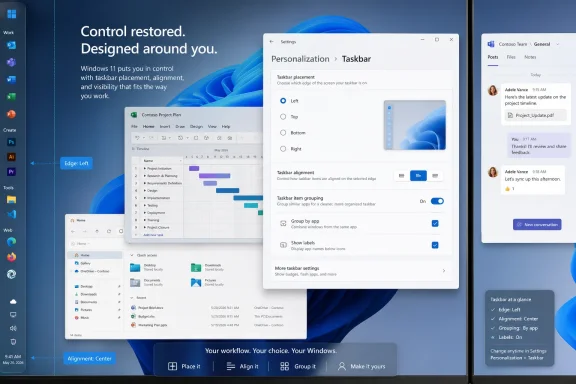Expand the Project Initiation task row
This screenshot has height=384, width=576.
click(x=145, y=168)
